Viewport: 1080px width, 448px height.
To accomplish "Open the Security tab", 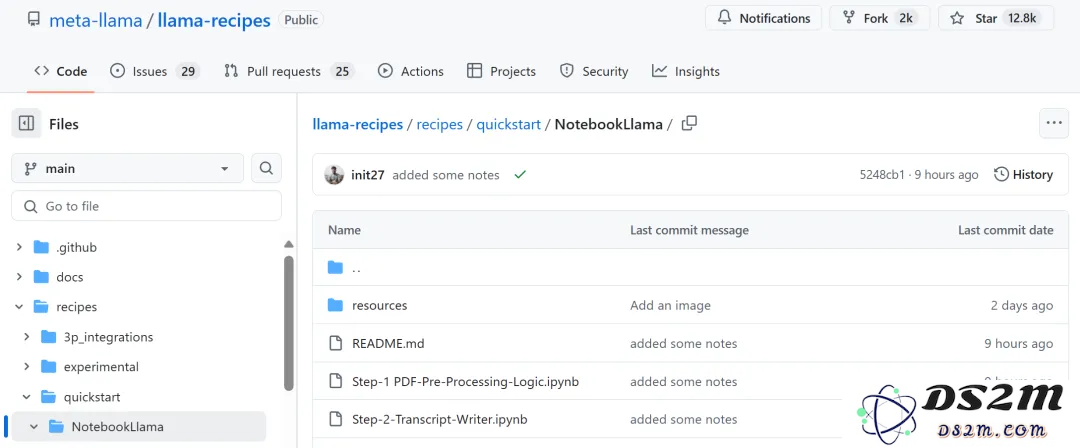I will pos(594,71).
